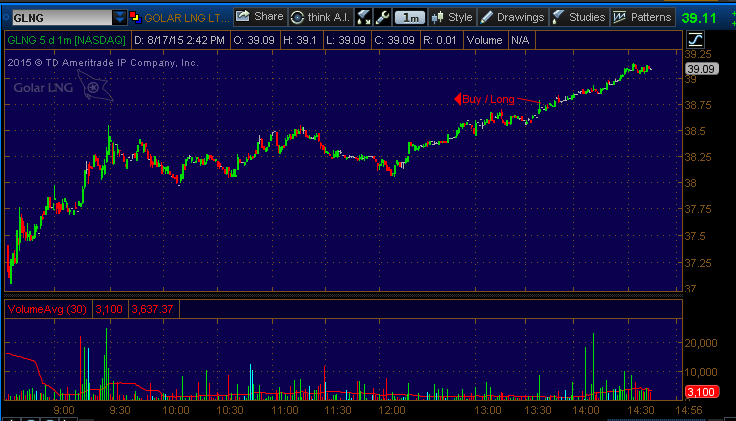This screenshot has width=736, height=421.
Task: Open the Patterns menu
Action: point(643,17)
